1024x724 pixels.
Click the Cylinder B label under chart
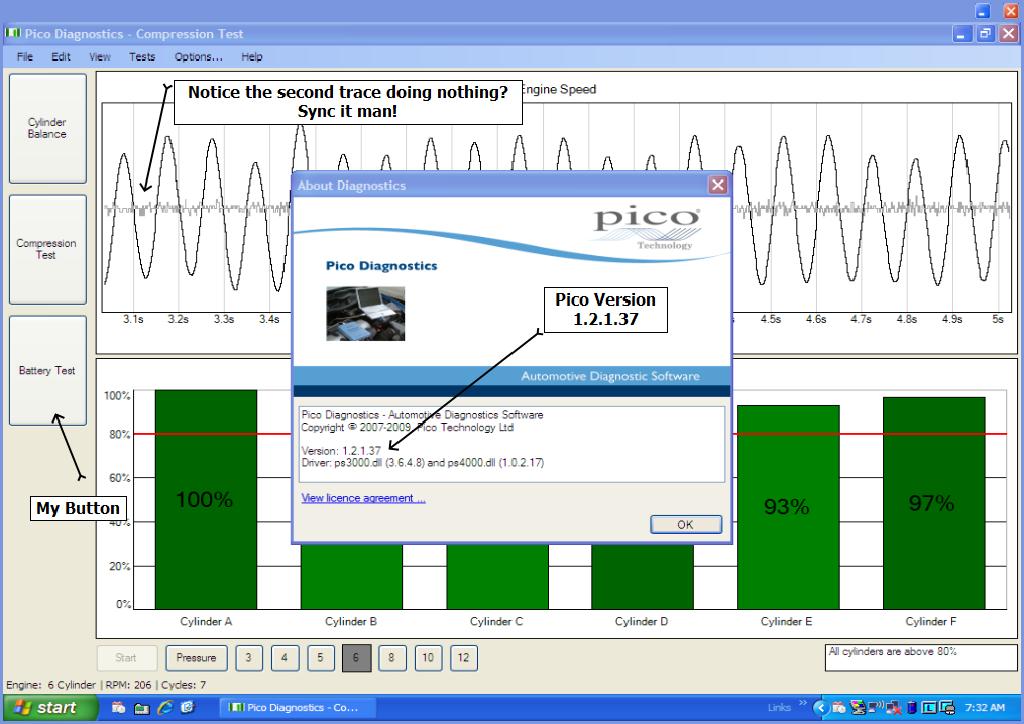point(351,622)
